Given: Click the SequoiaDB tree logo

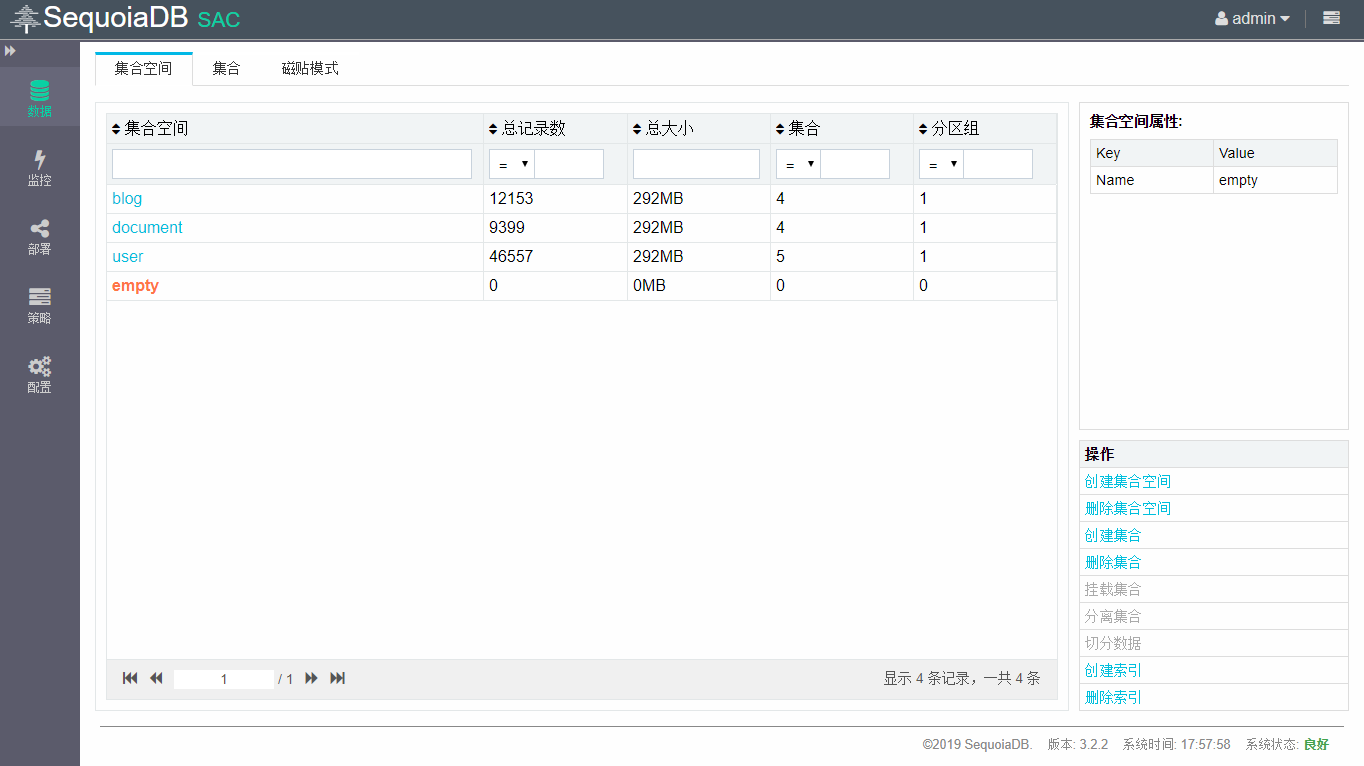Looking at the screenshot, I should point(25,19).
